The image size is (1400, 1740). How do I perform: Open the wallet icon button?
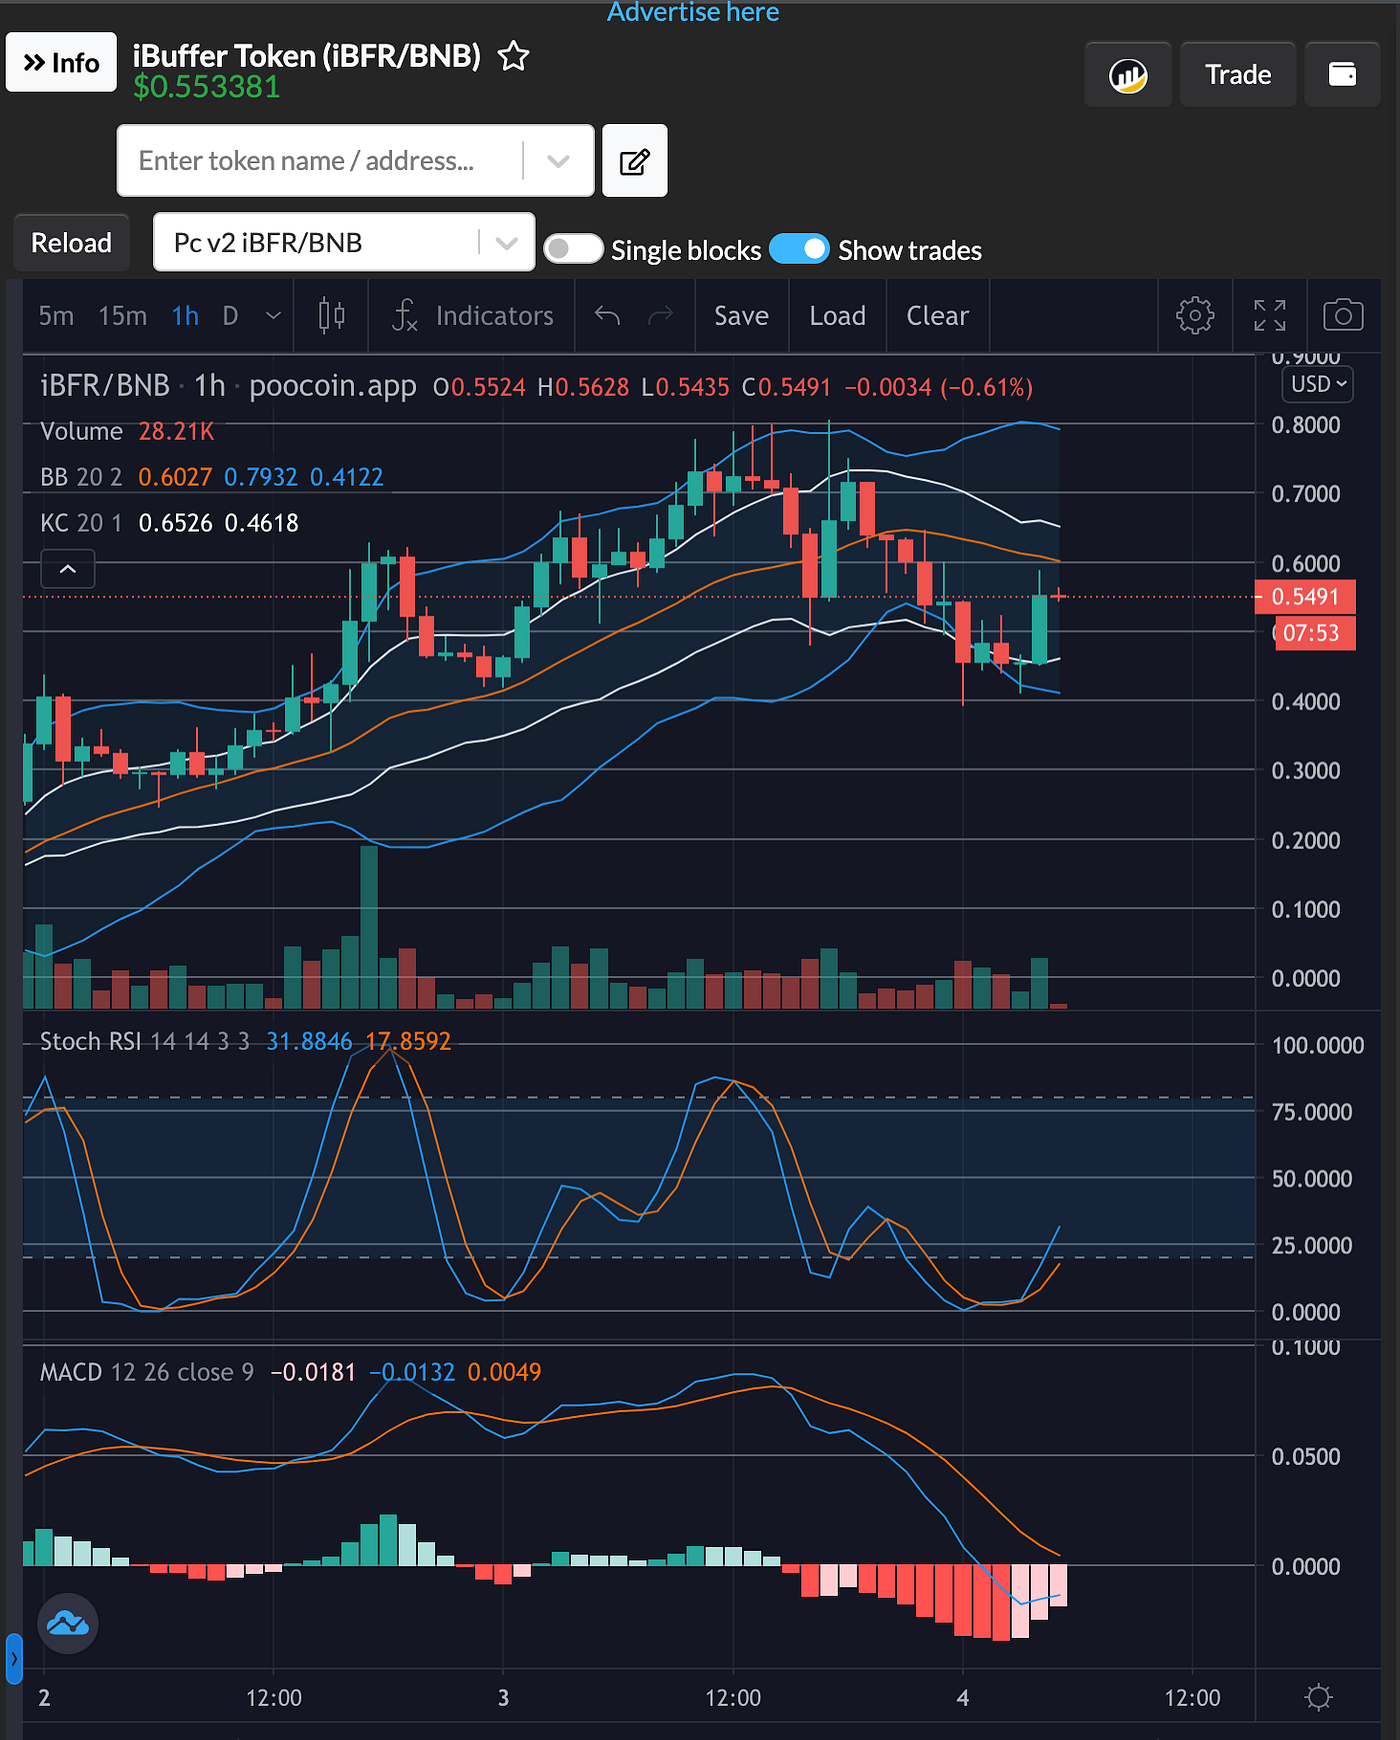(x=1342, y=75)
